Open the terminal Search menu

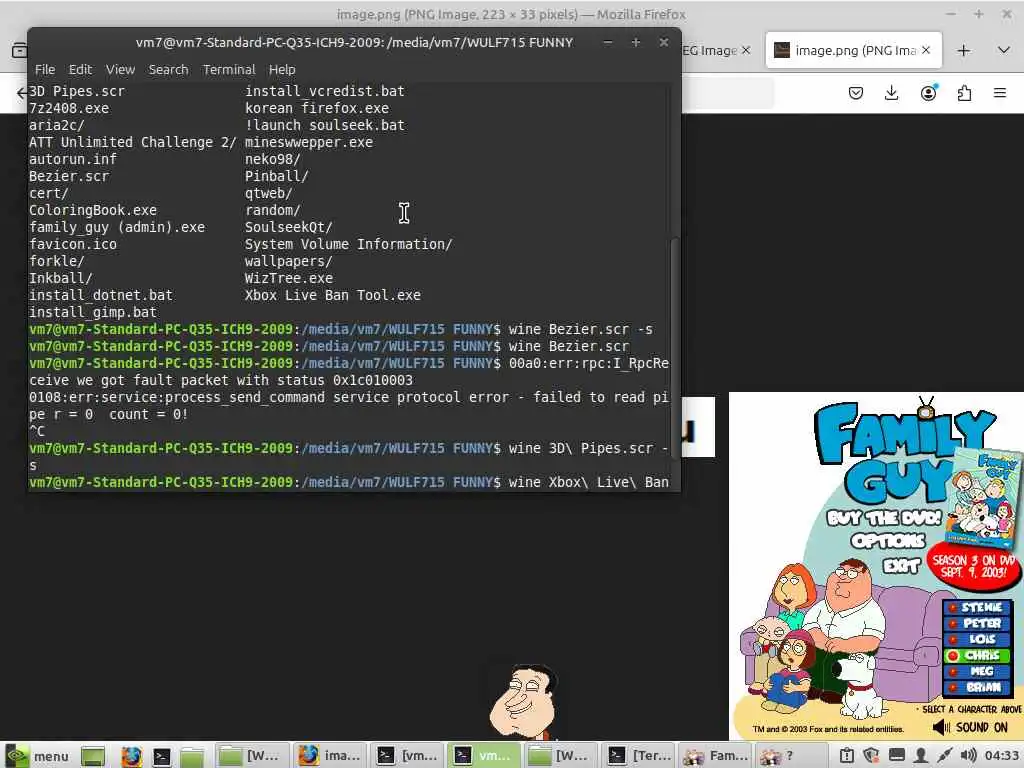[168, 69]
